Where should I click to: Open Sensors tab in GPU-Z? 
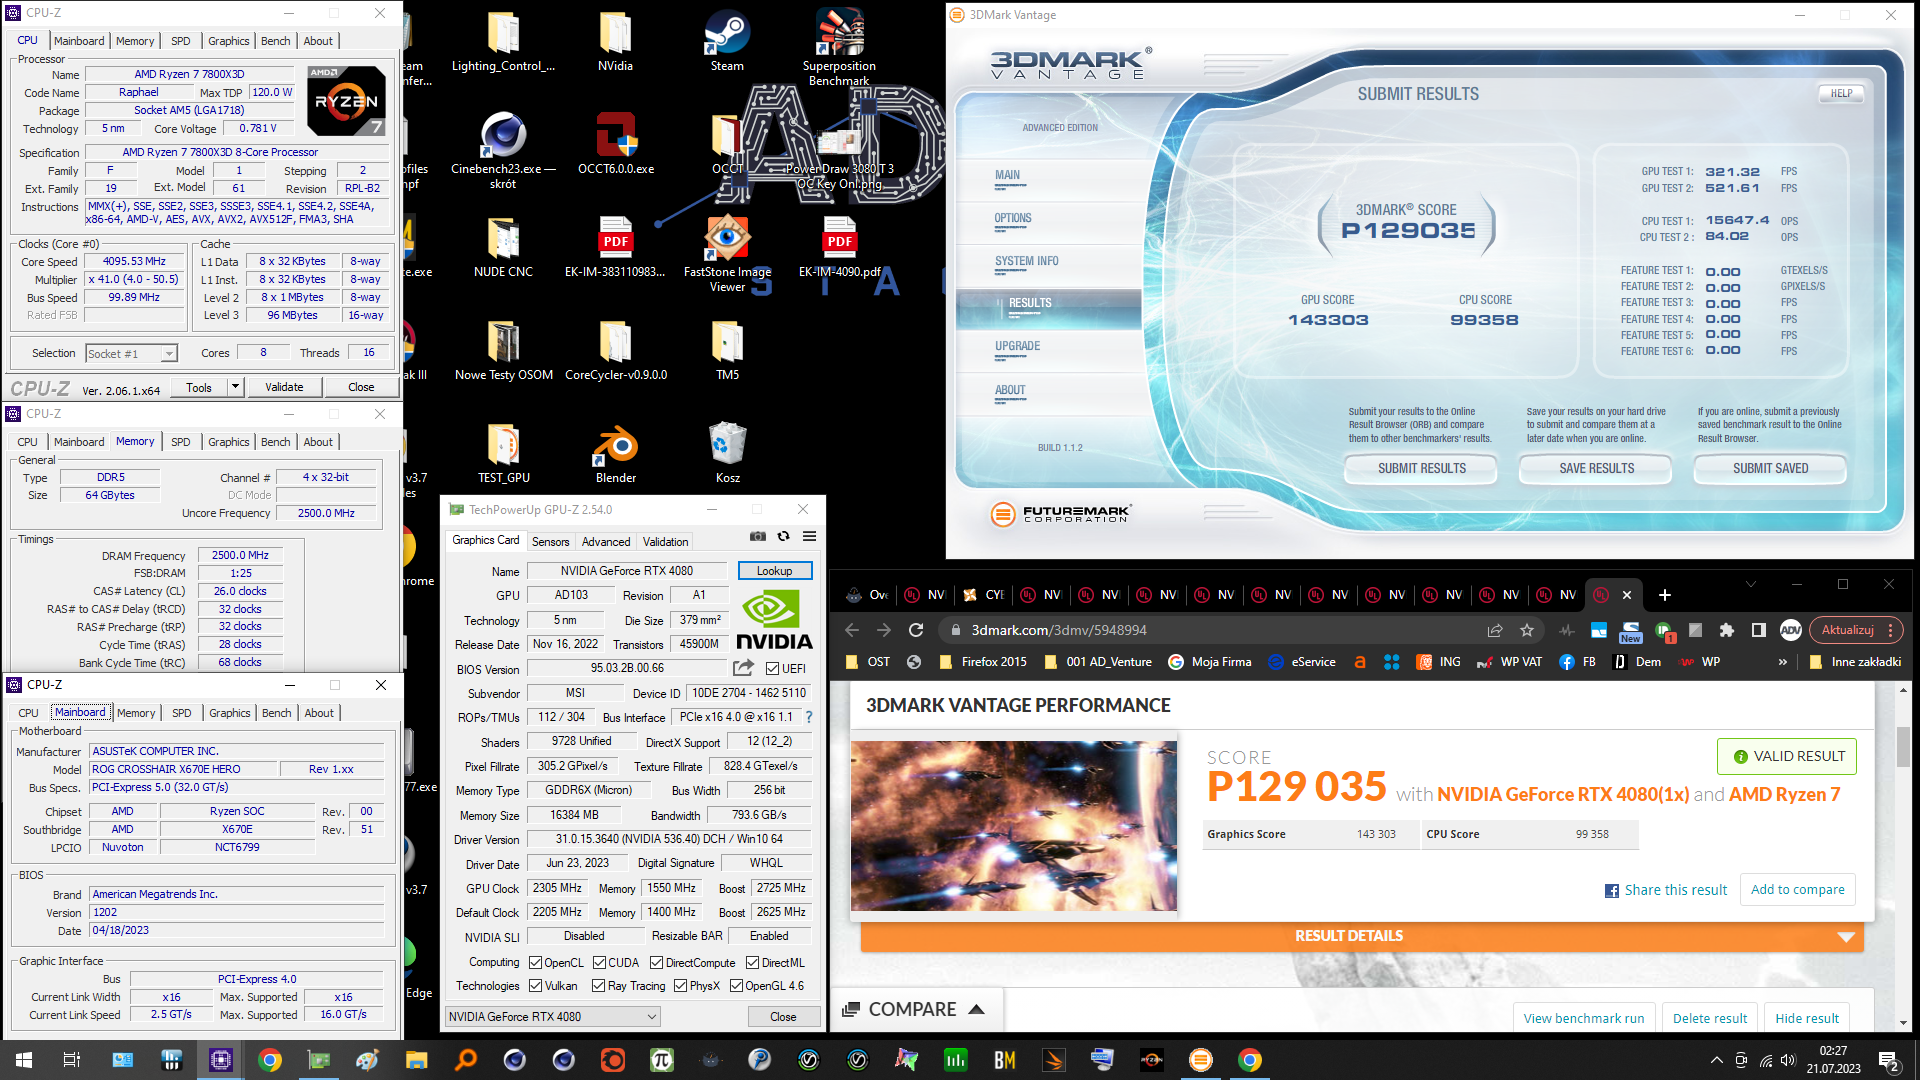tap(550, 542)
